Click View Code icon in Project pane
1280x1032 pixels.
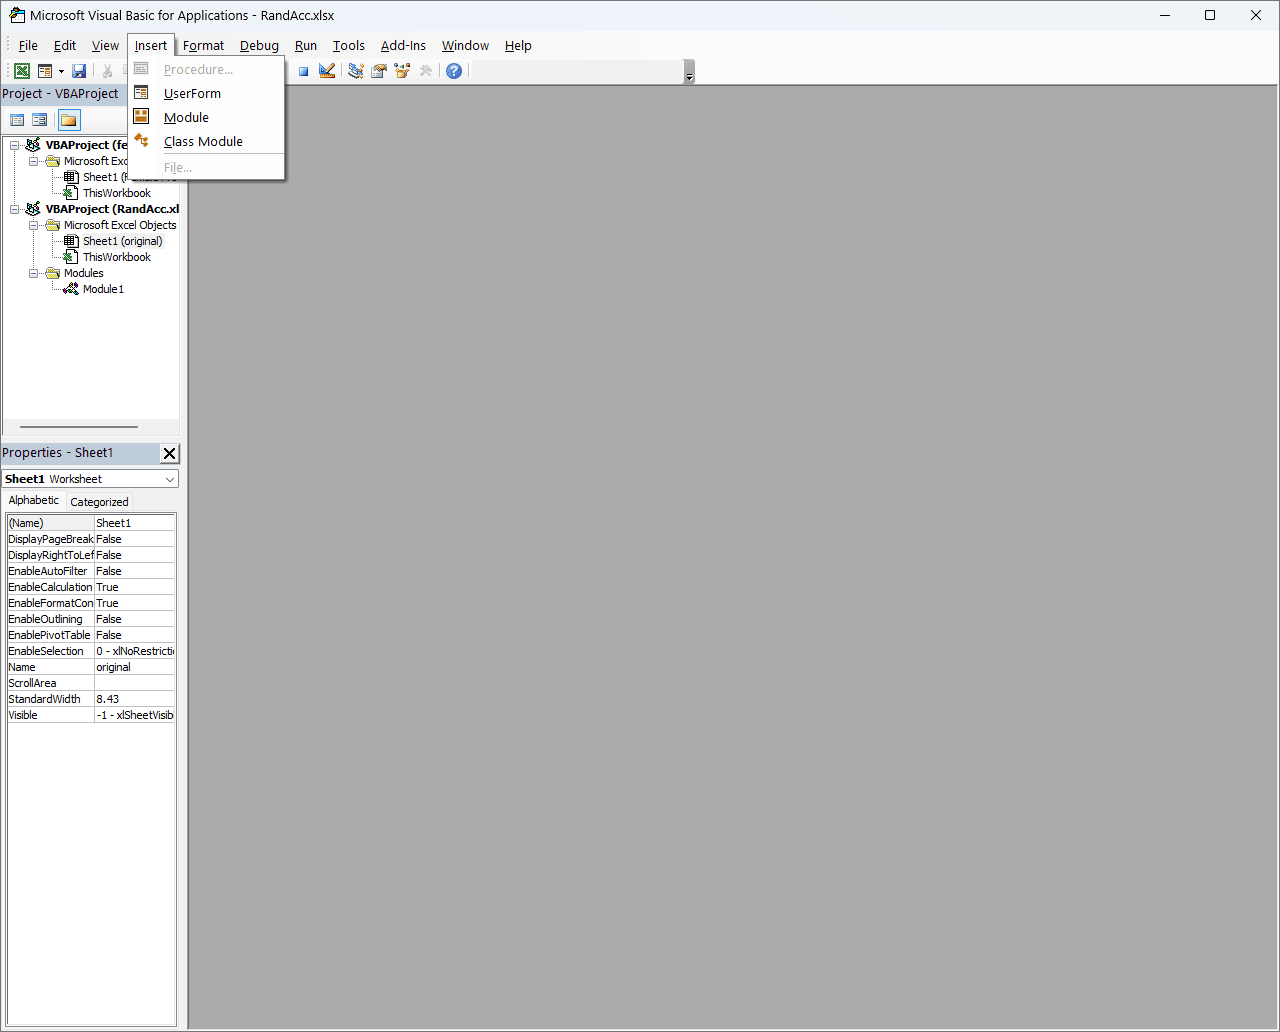(17, 120)
